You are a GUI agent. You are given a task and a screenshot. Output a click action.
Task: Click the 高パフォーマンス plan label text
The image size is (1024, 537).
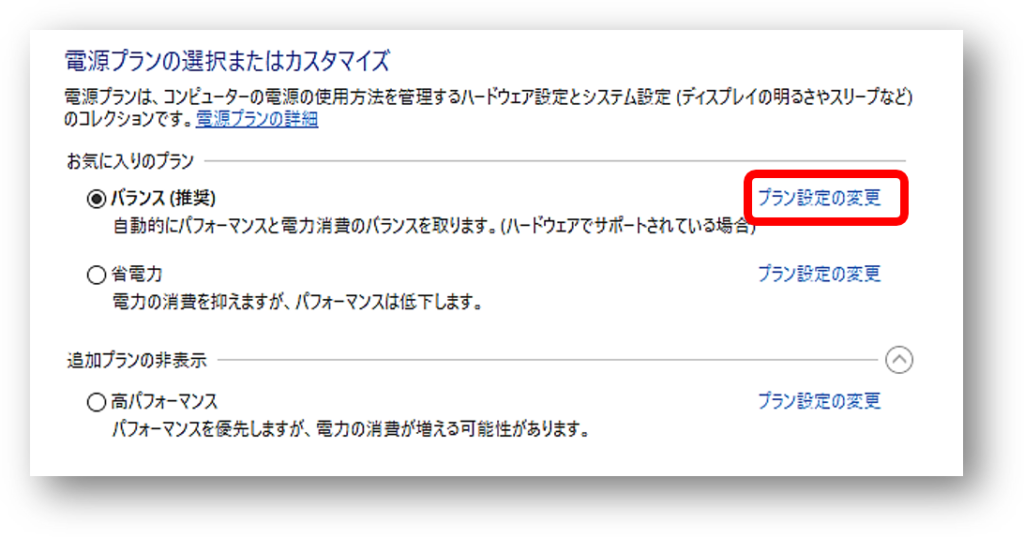pos(164,401)
